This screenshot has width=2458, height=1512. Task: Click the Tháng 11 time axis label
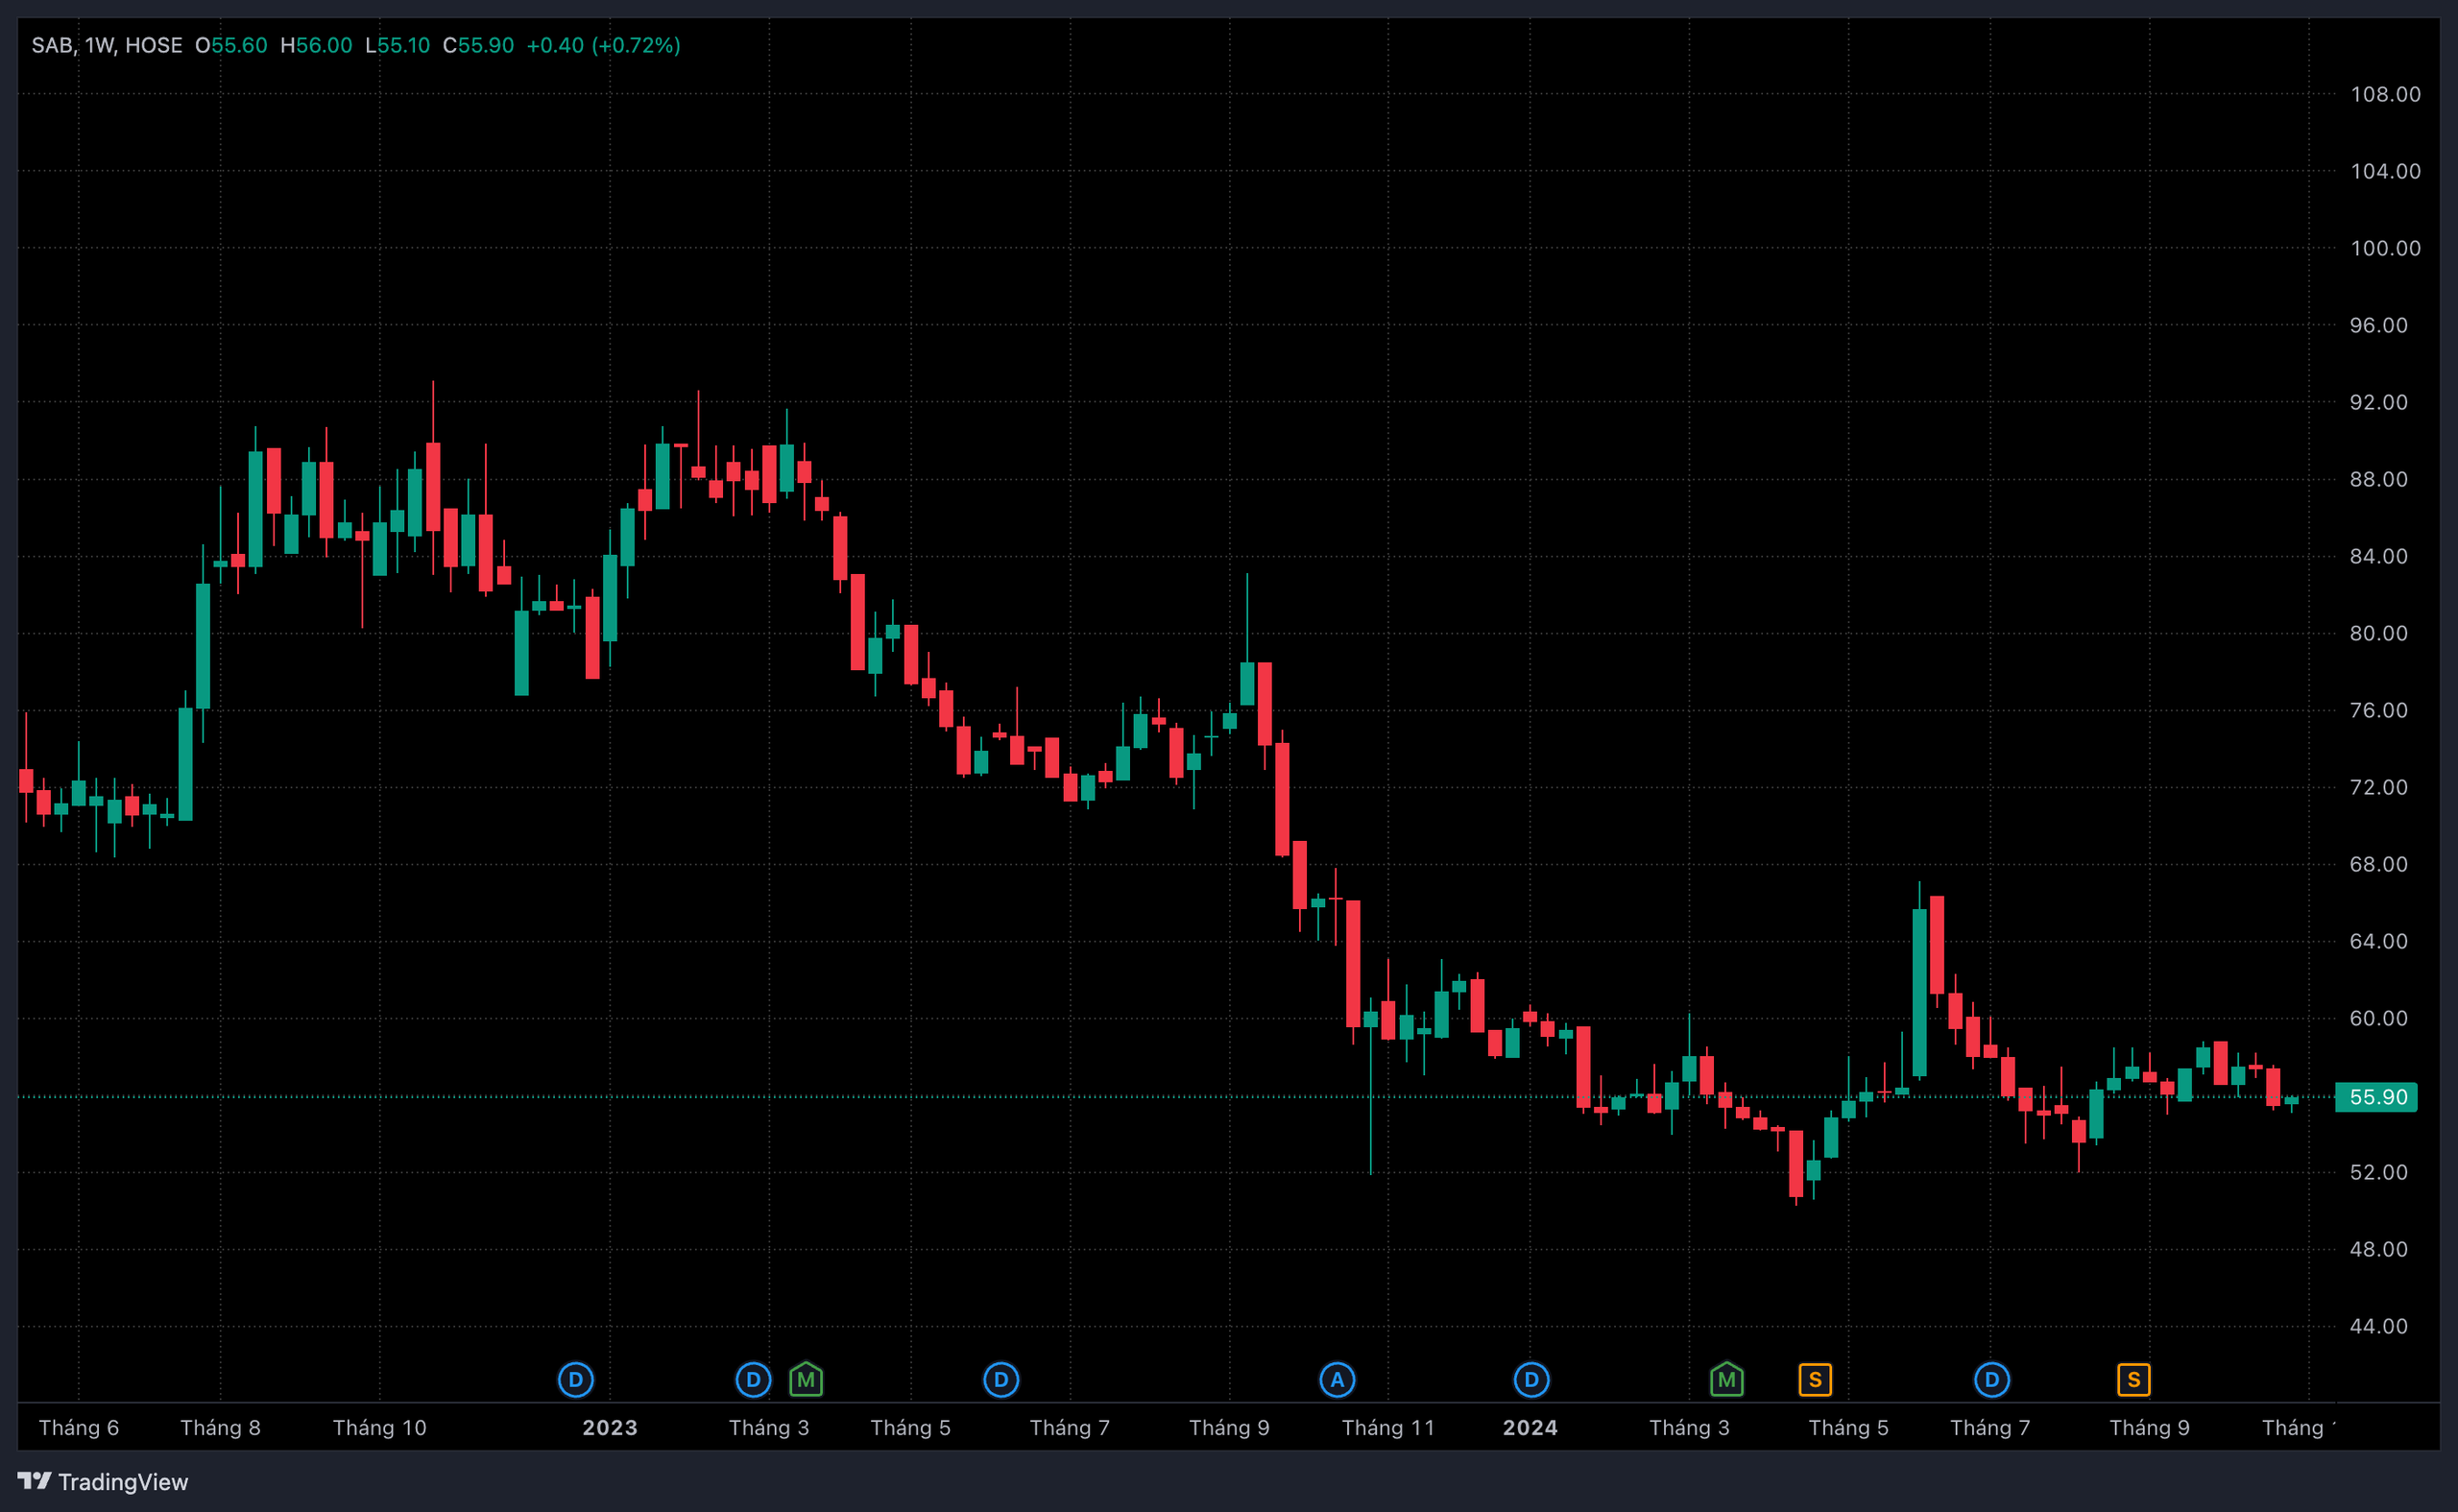tap(1388, 1427)
